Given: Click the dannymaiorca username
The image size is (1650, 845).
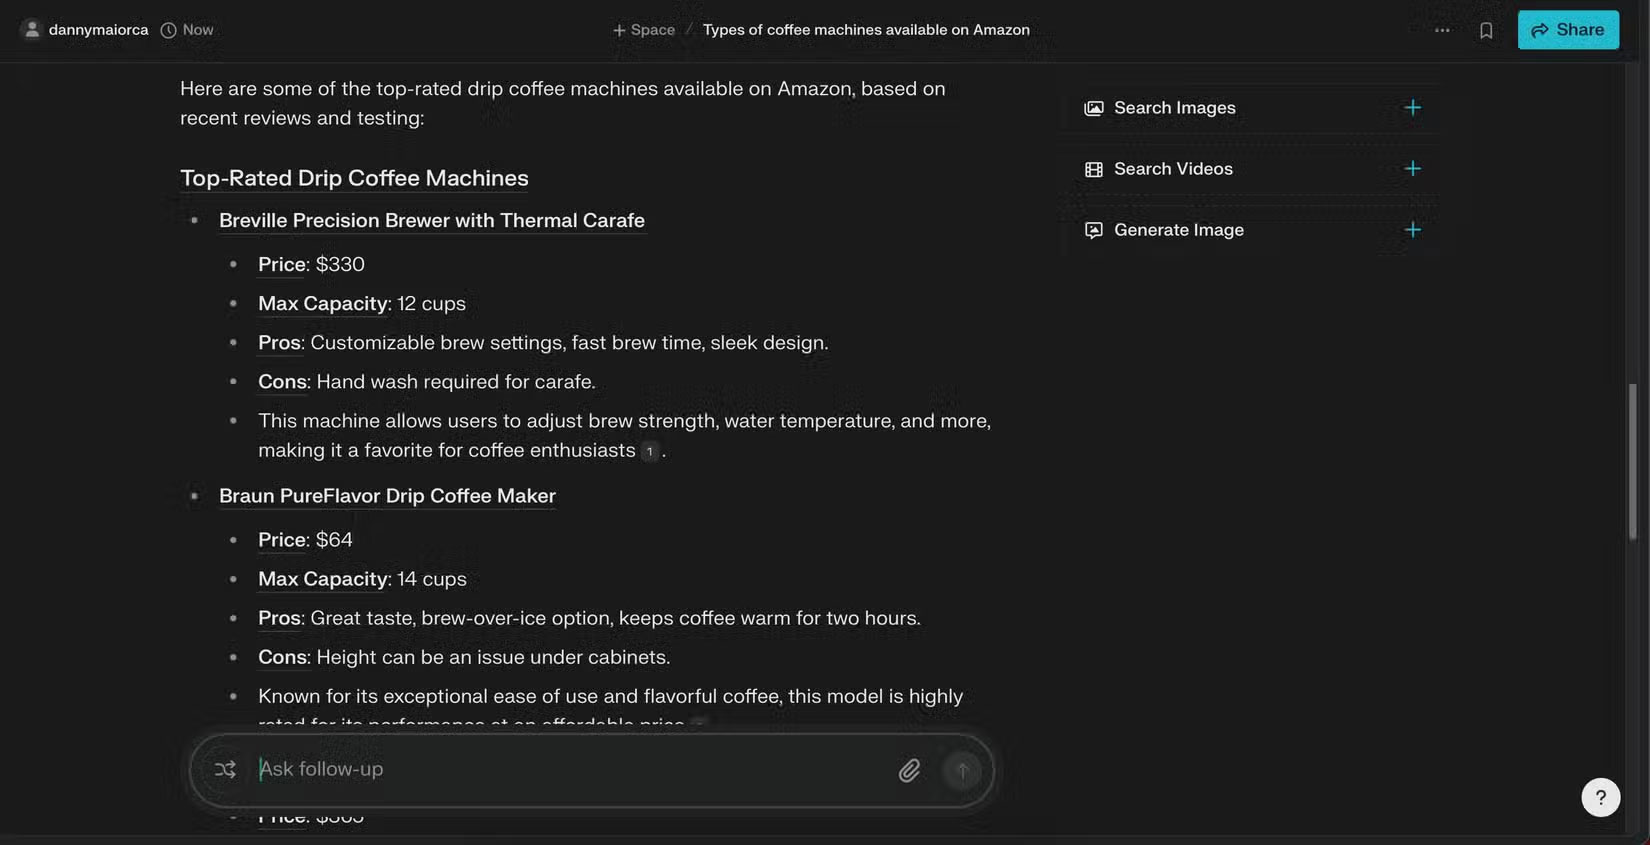Looking at the screenshot, I should pyautogui.click(x=98, y=30).
